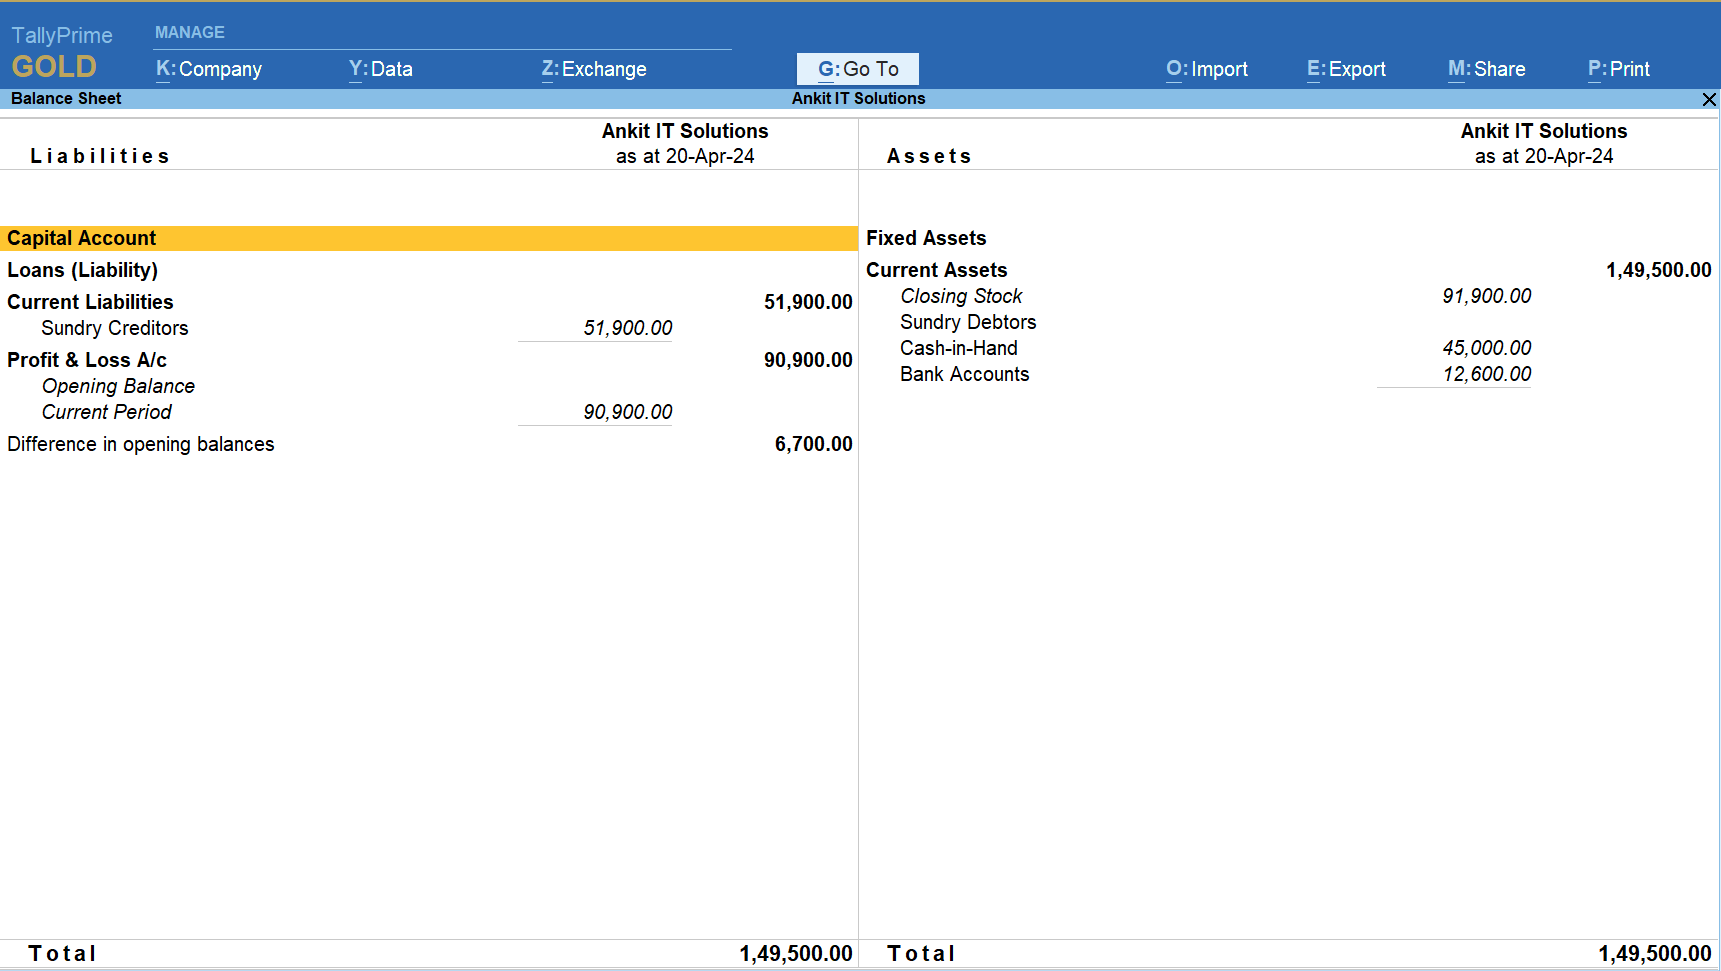Select the Closing Stock entry

click(x=961, y=296)
